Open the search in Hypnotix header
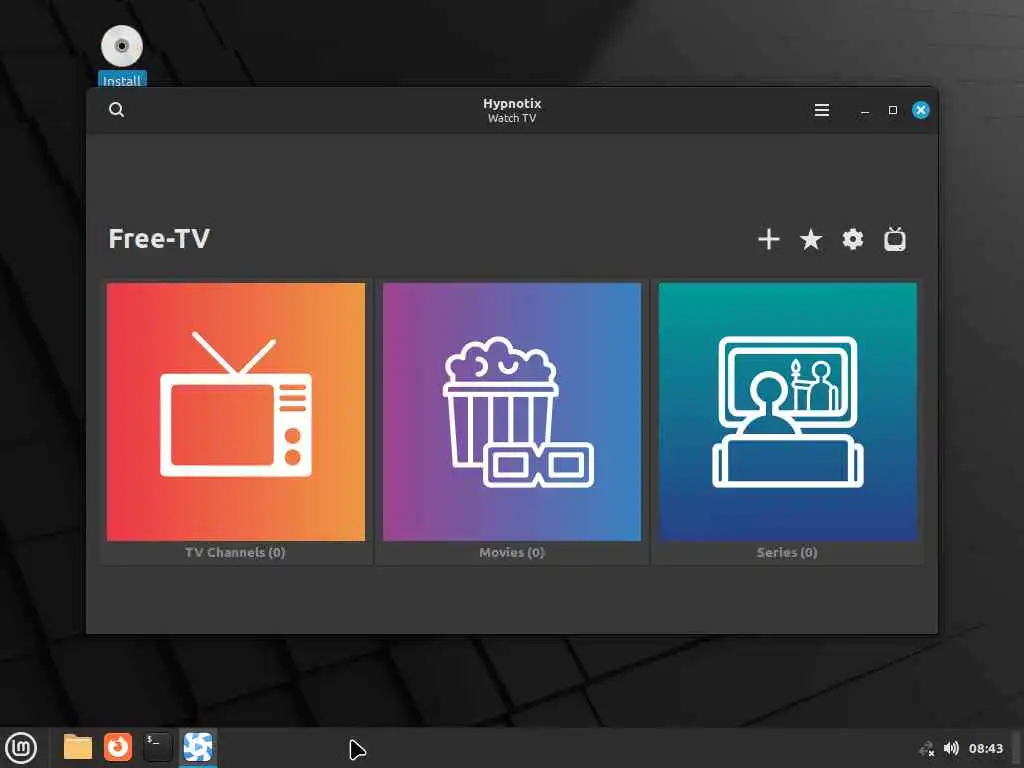This screenshot has height=768, width=1024. click(116, 110)
